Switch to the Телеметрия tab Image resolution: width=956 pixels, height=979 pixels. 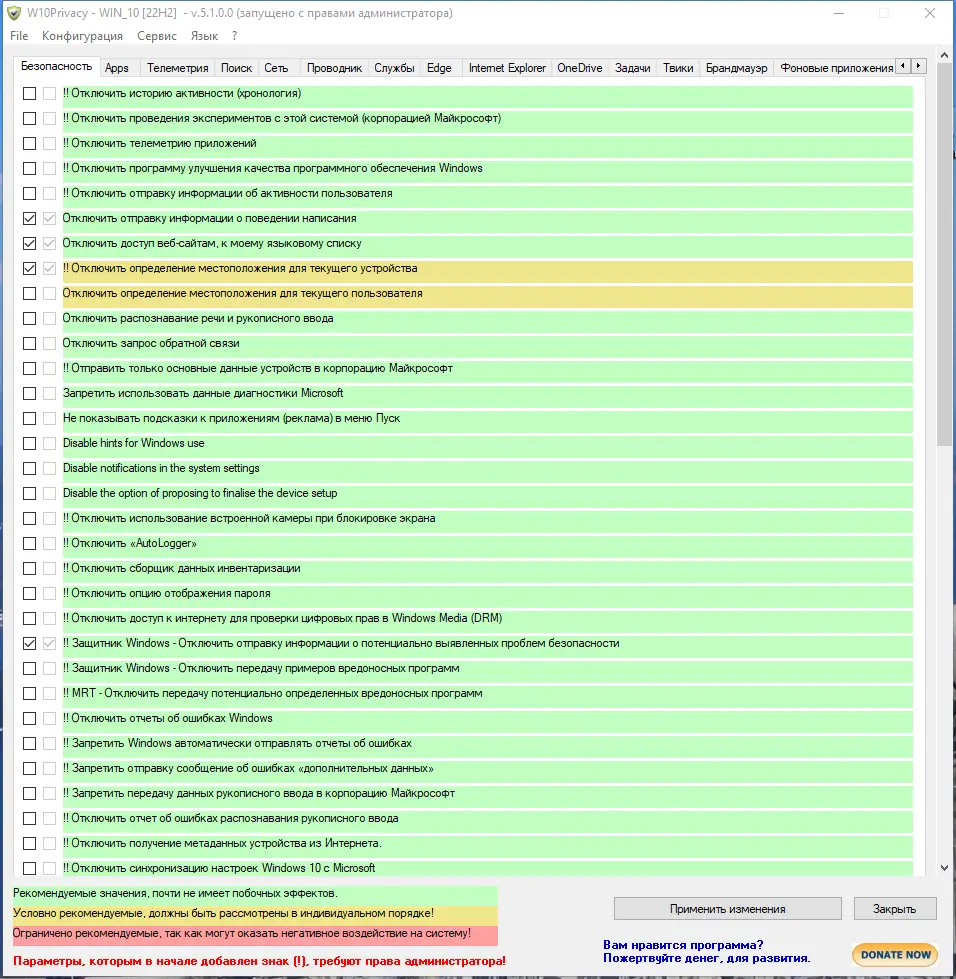pos(177,68)
